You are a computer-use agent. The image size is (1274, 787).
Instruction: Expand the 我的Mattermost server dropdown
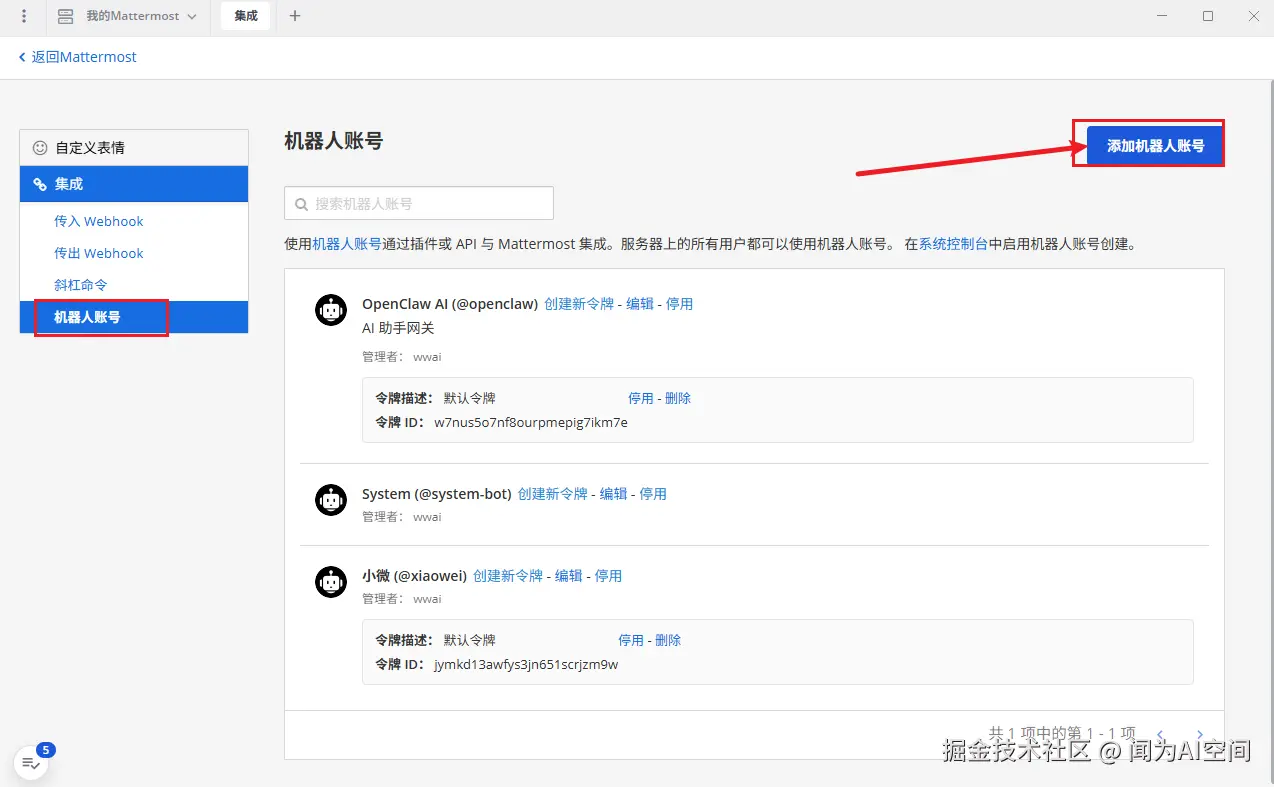pos(192,16)
